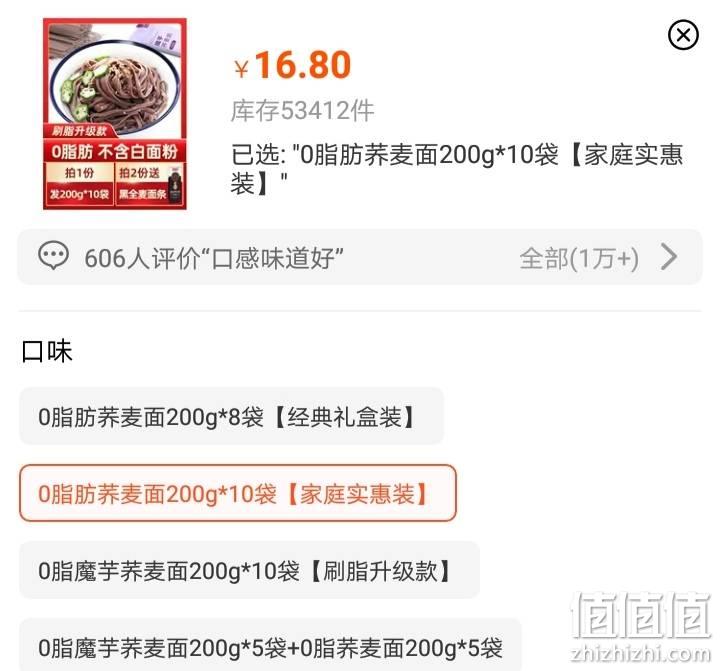Tap the 拍1份 badge on product image
This screenshot has width=720, height=671.
coord(79,173)
